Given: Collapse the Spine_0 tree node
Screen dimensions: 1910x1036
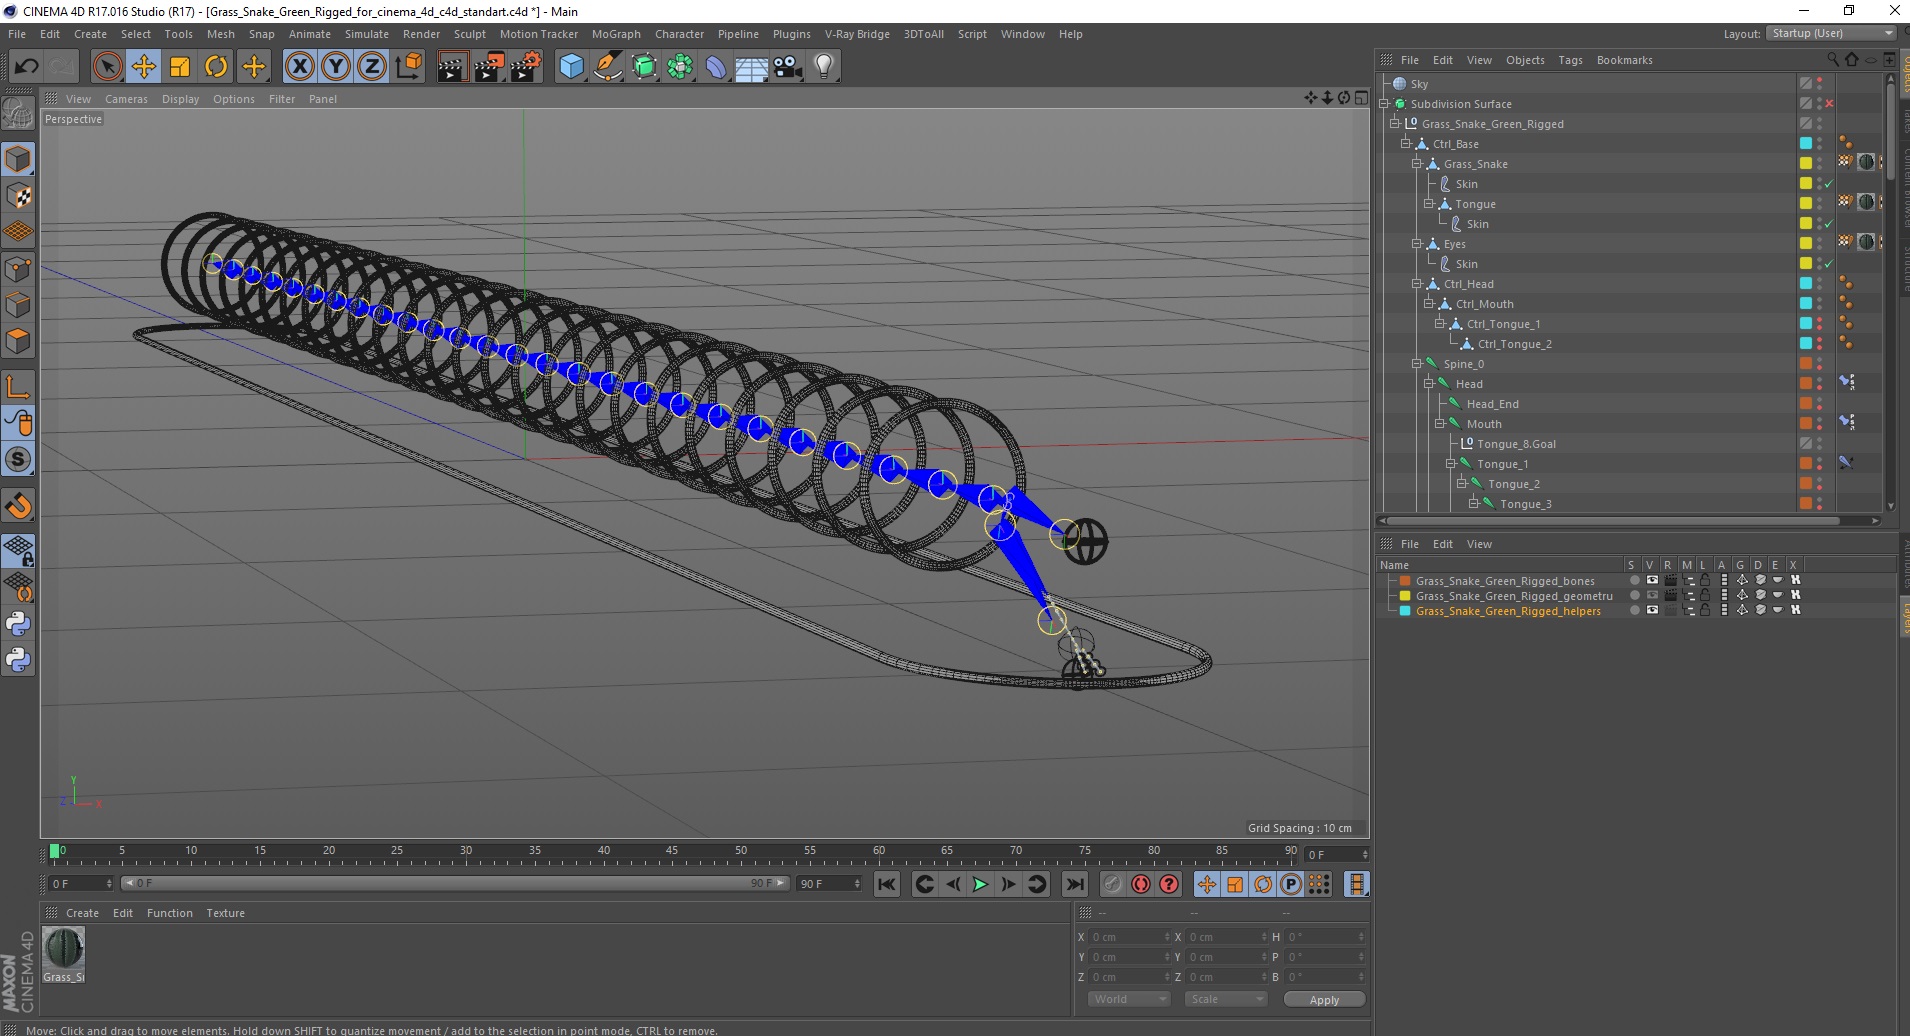Looking at the screenshot, I should click(1417, 364).
